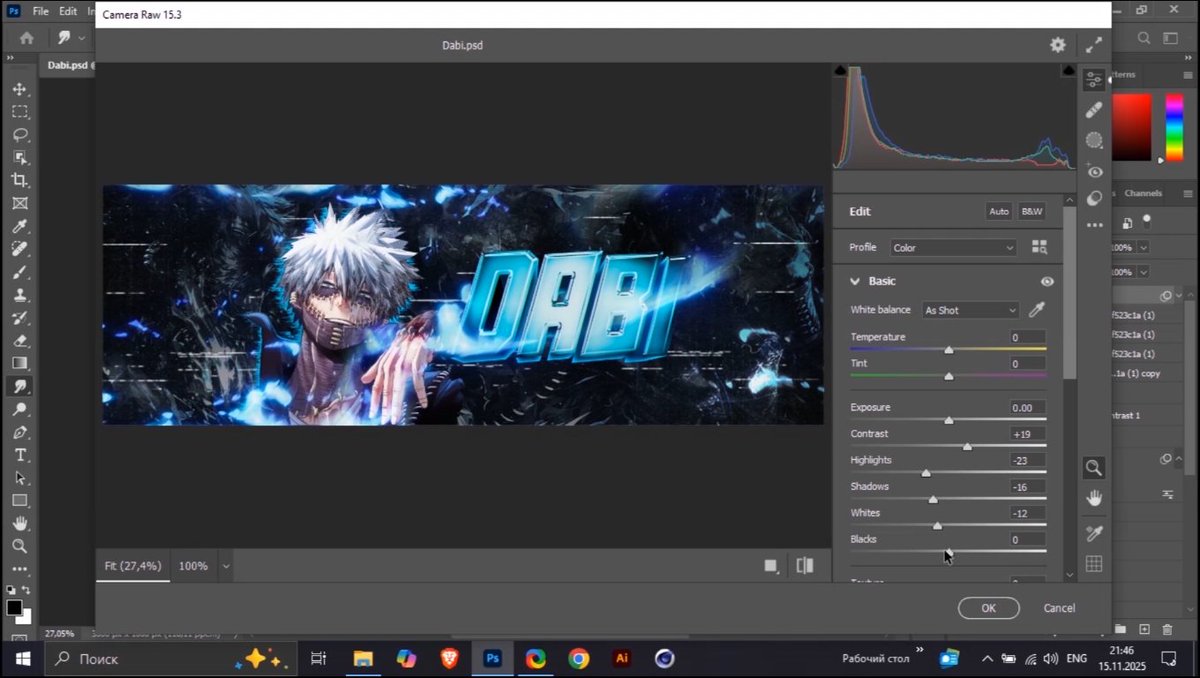
Task: Open the Photoshop File menu
Action: coord(40,11)
